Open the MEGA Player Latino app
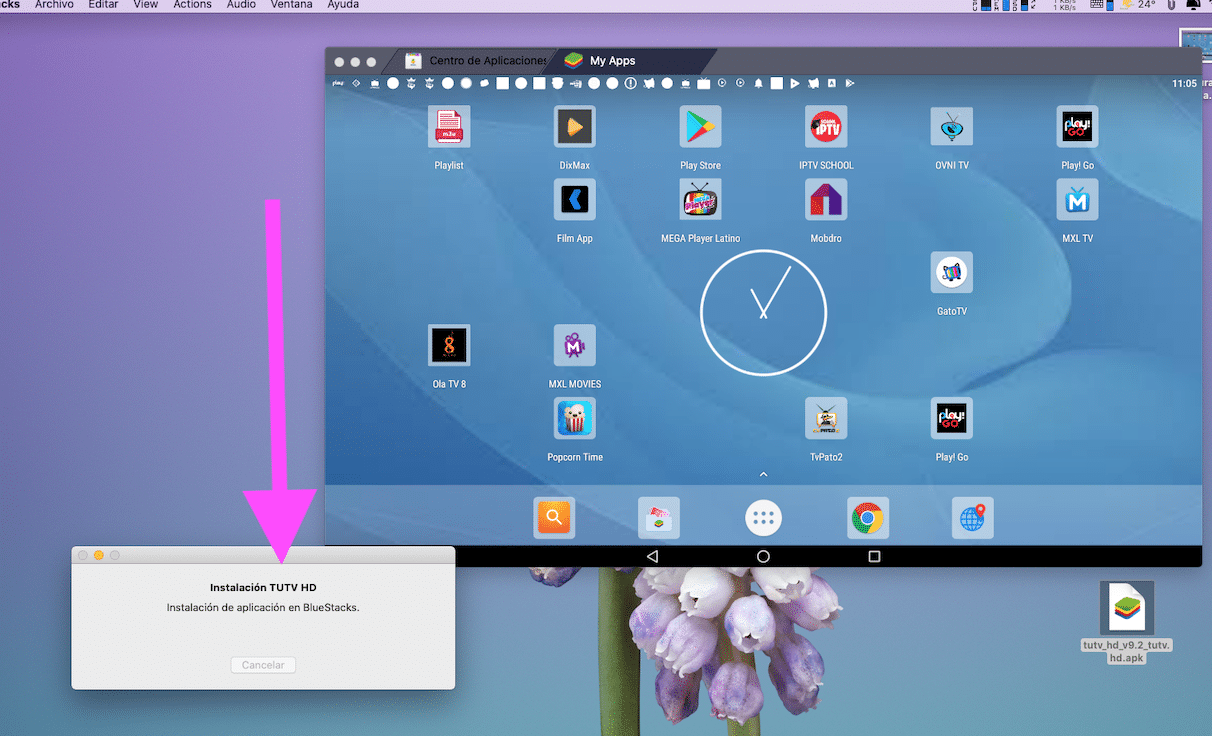The width and height of the screenshot is (1212, 736). 700,200
